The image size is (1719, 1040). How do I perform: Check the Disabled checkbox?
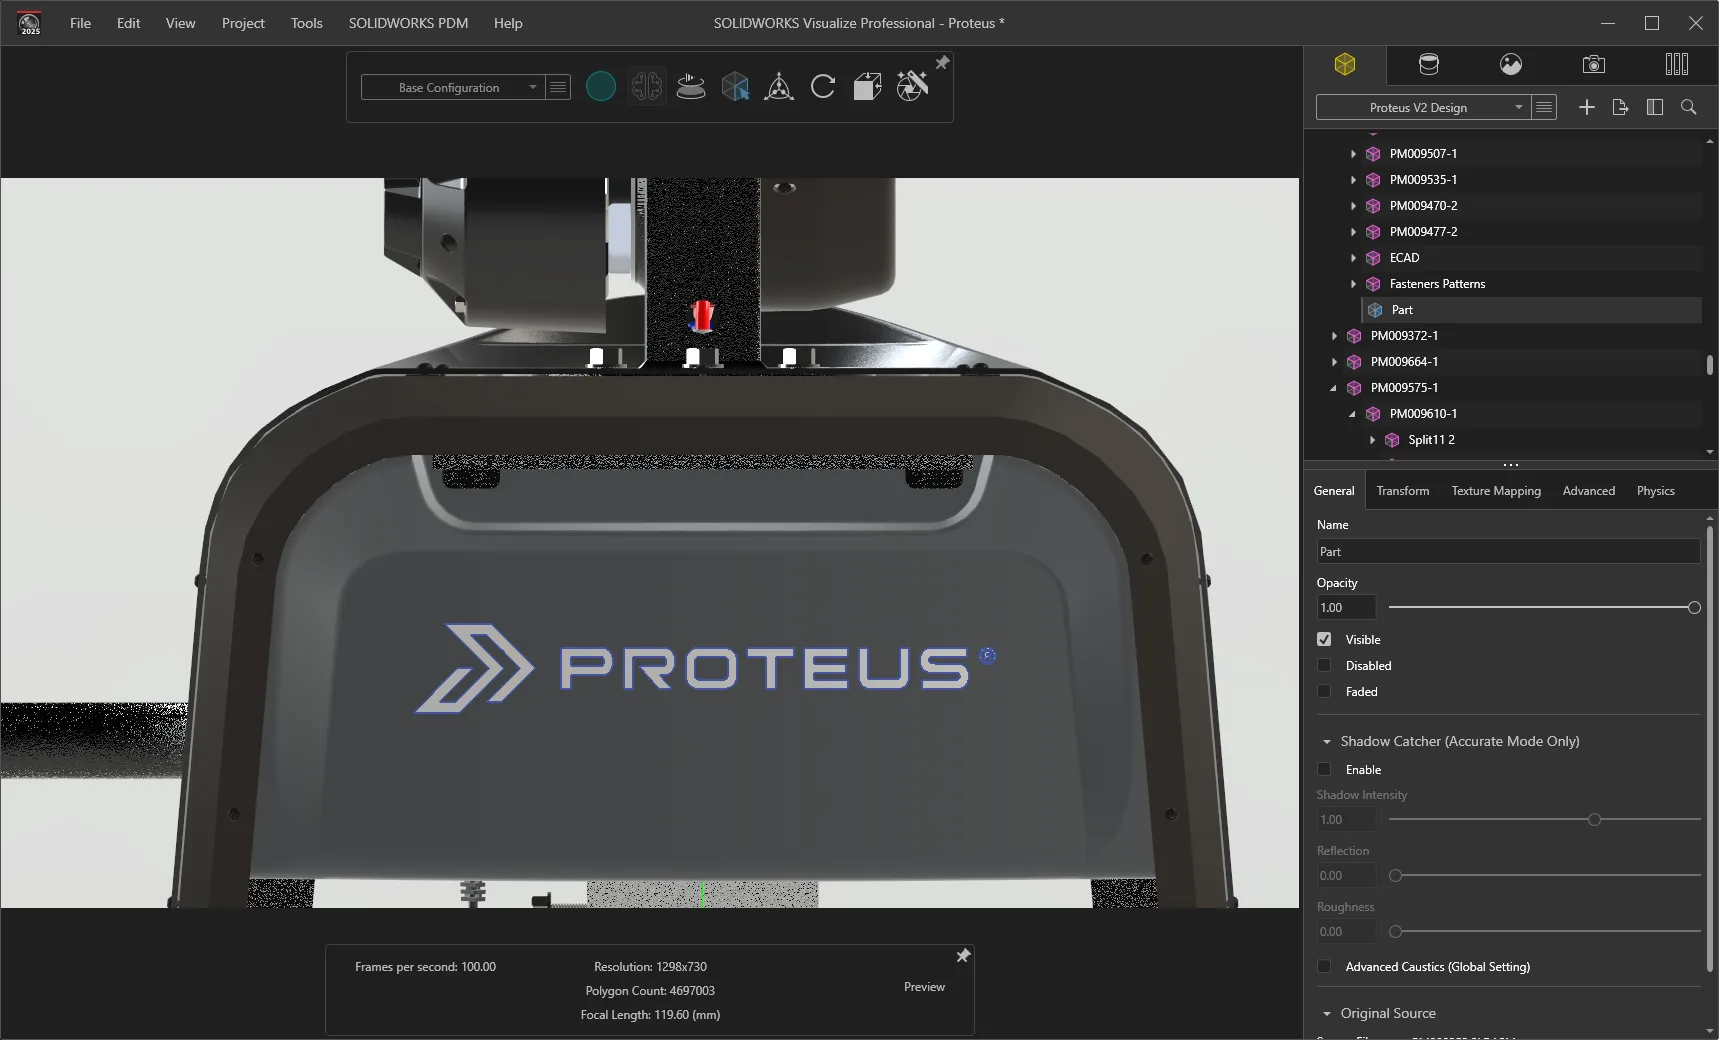[x=1324, y=665]
